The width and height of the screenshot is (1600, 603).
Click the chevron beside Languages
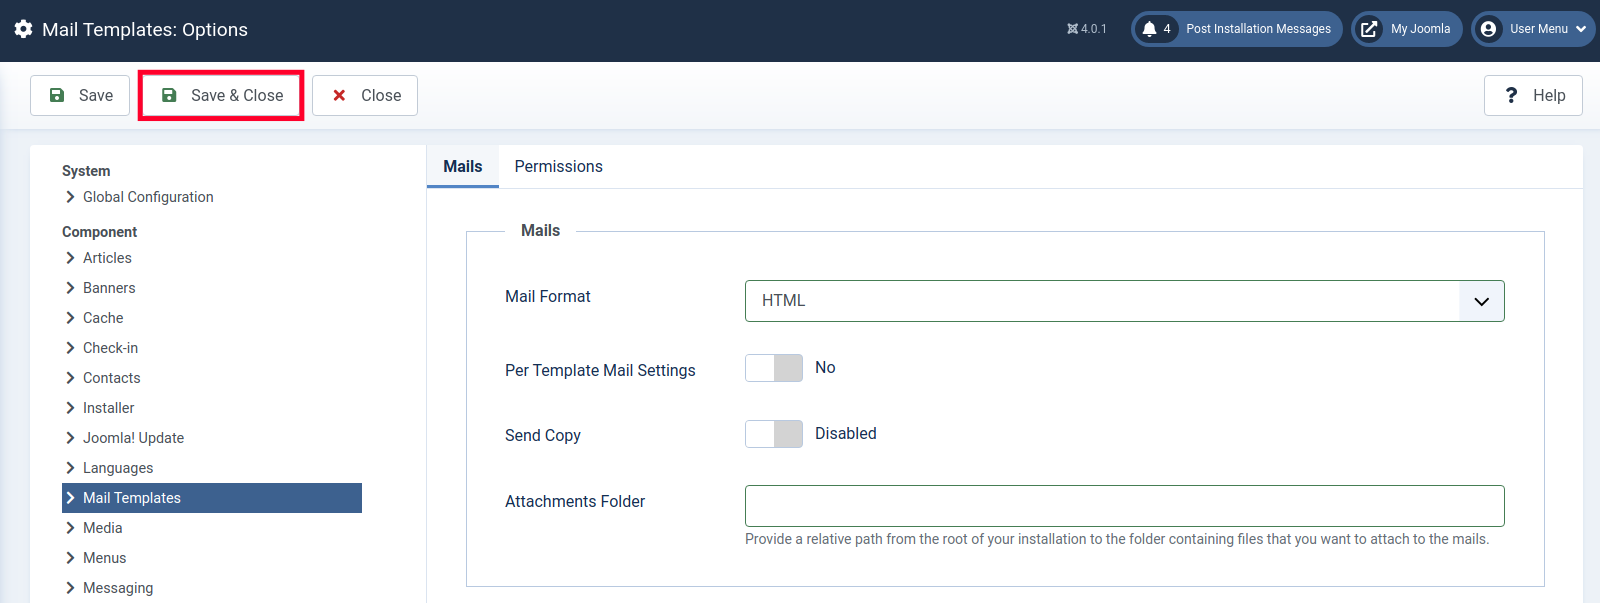70,468
